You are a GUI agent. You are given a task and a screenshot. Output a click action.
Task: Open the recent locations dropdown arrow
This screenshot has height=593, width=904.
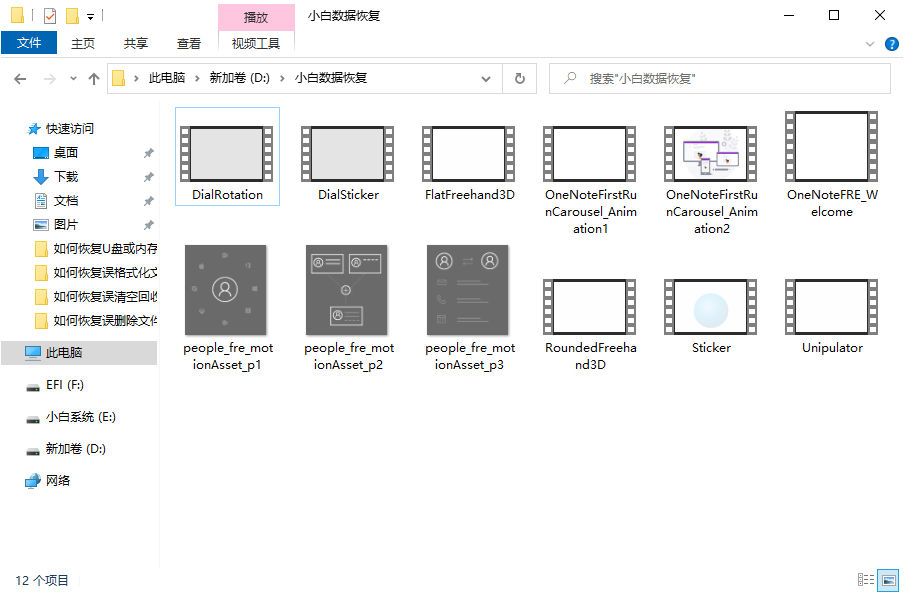(73, 78)
